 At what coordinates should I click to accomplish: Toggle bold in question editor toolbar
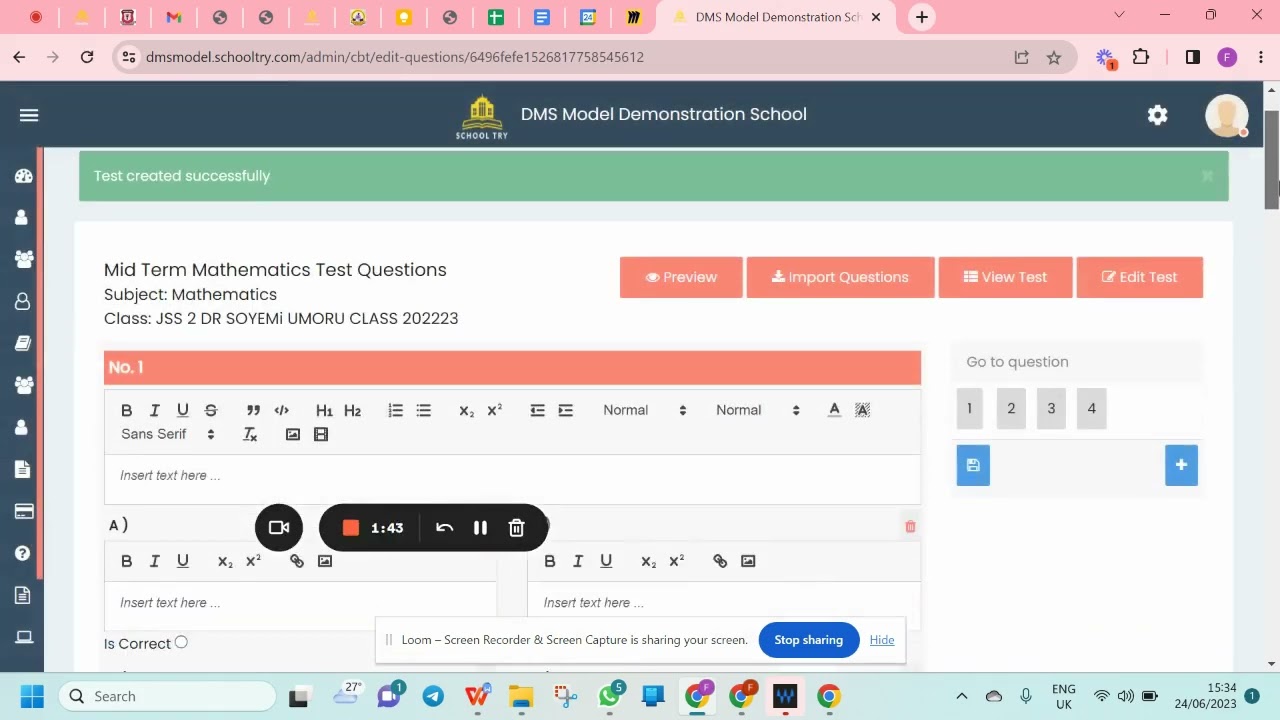coord(126,410)
